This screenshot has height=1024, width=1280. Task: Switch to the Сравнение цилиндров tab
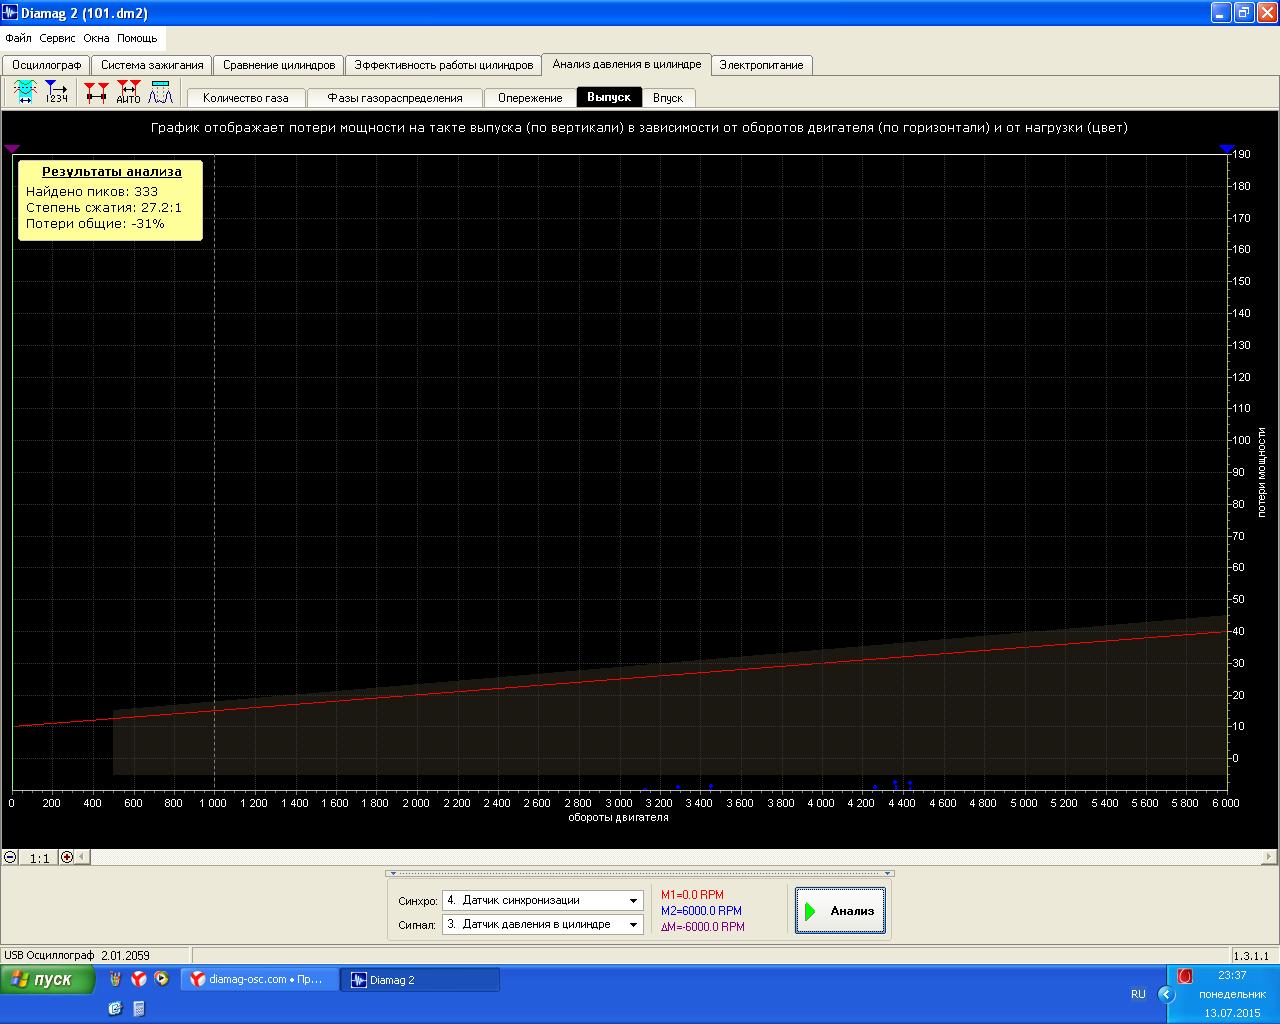coord(279,65)
